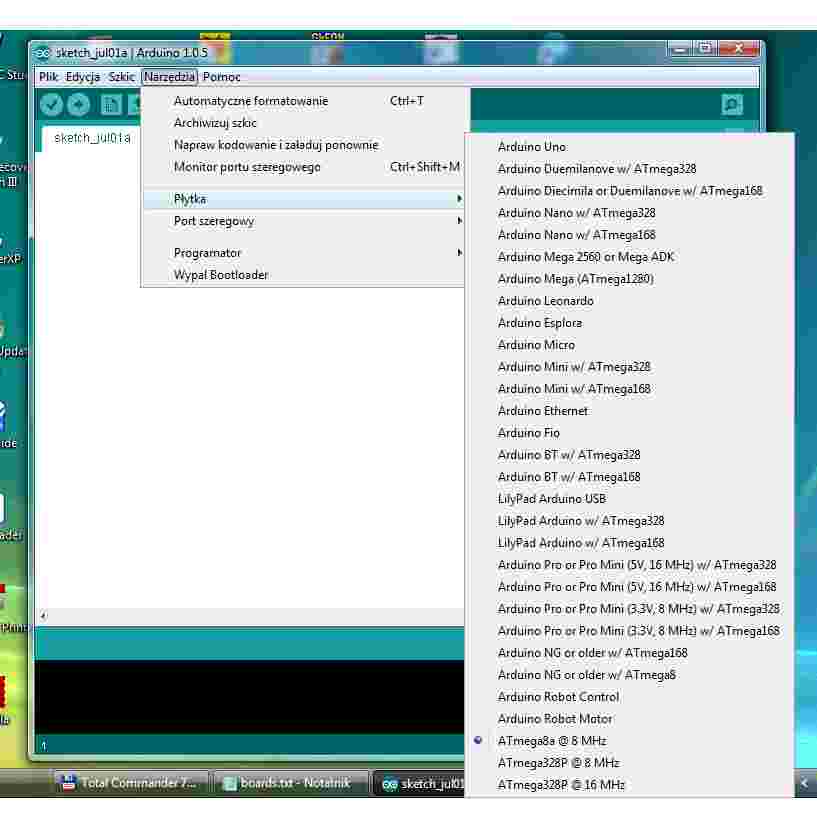This screenshot has width=817, height=829.
Task: Click Wypal Bootloader menu entry
Action: pyautogui.click(x=221, y=275)
